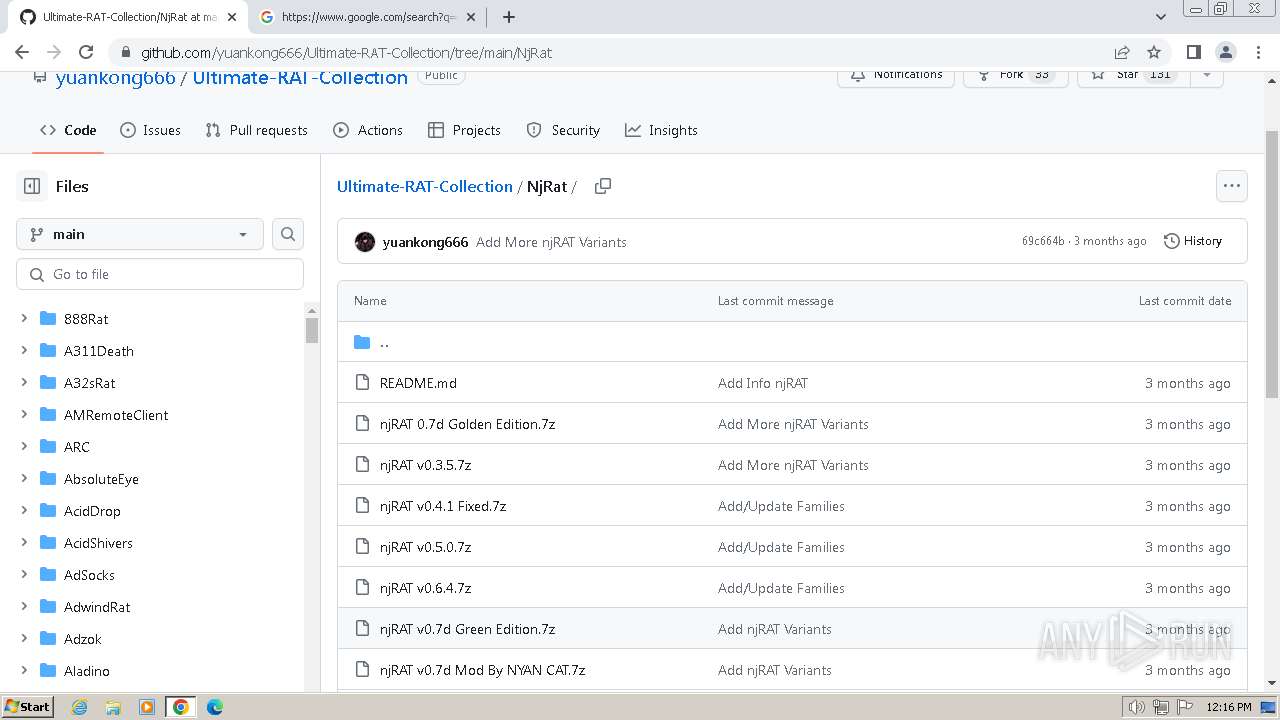Open Windows Explorer from taskbar

click(113, 707)
